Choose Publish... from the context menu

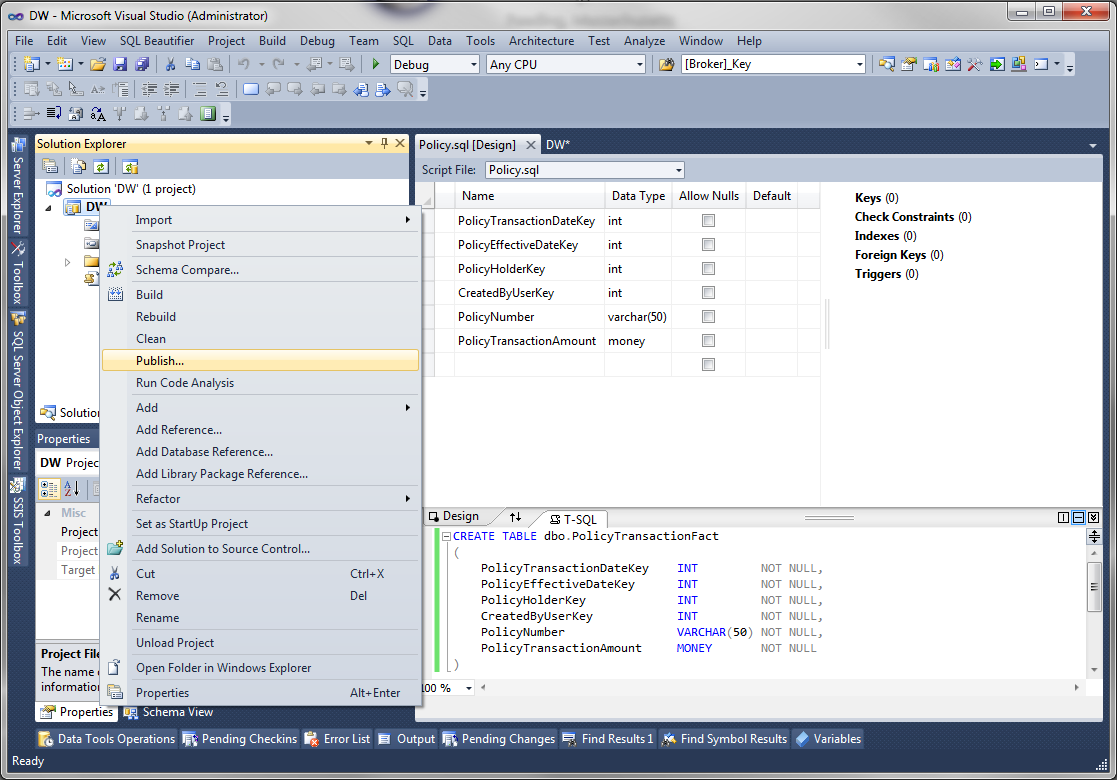pos(160,360)
